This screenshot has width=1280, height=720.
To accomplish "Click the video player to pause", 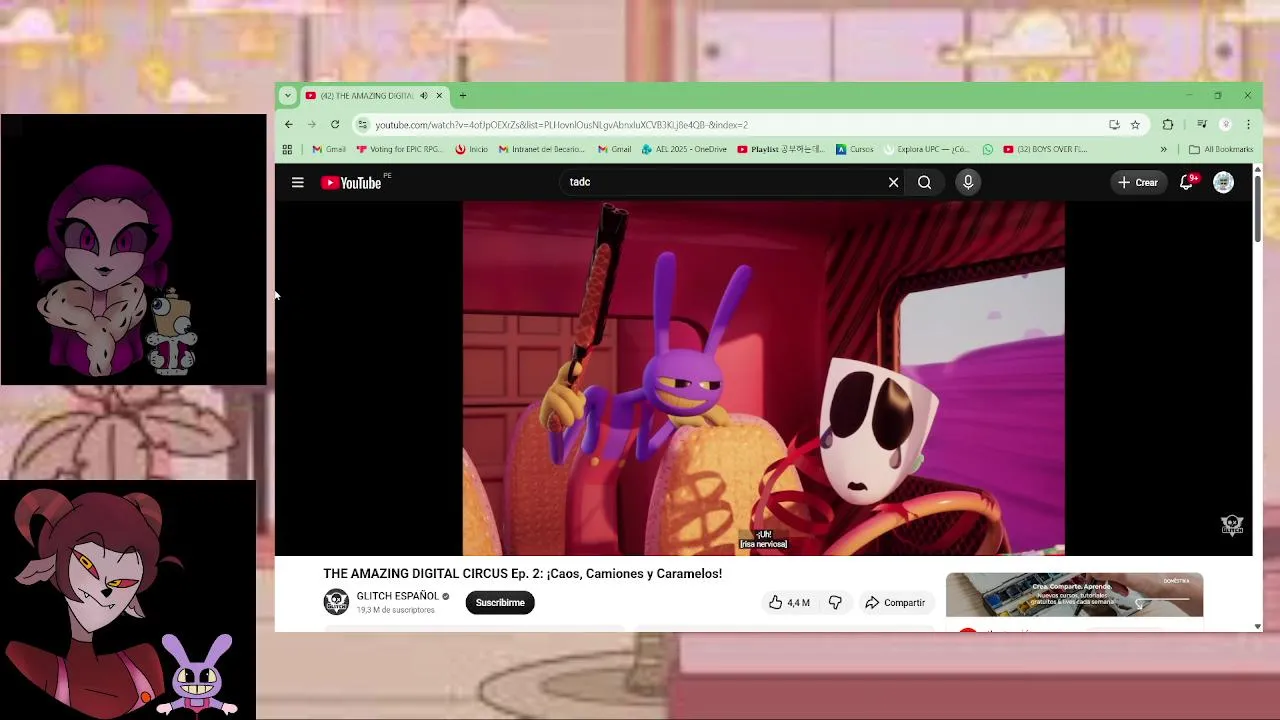I will (763, 378).
